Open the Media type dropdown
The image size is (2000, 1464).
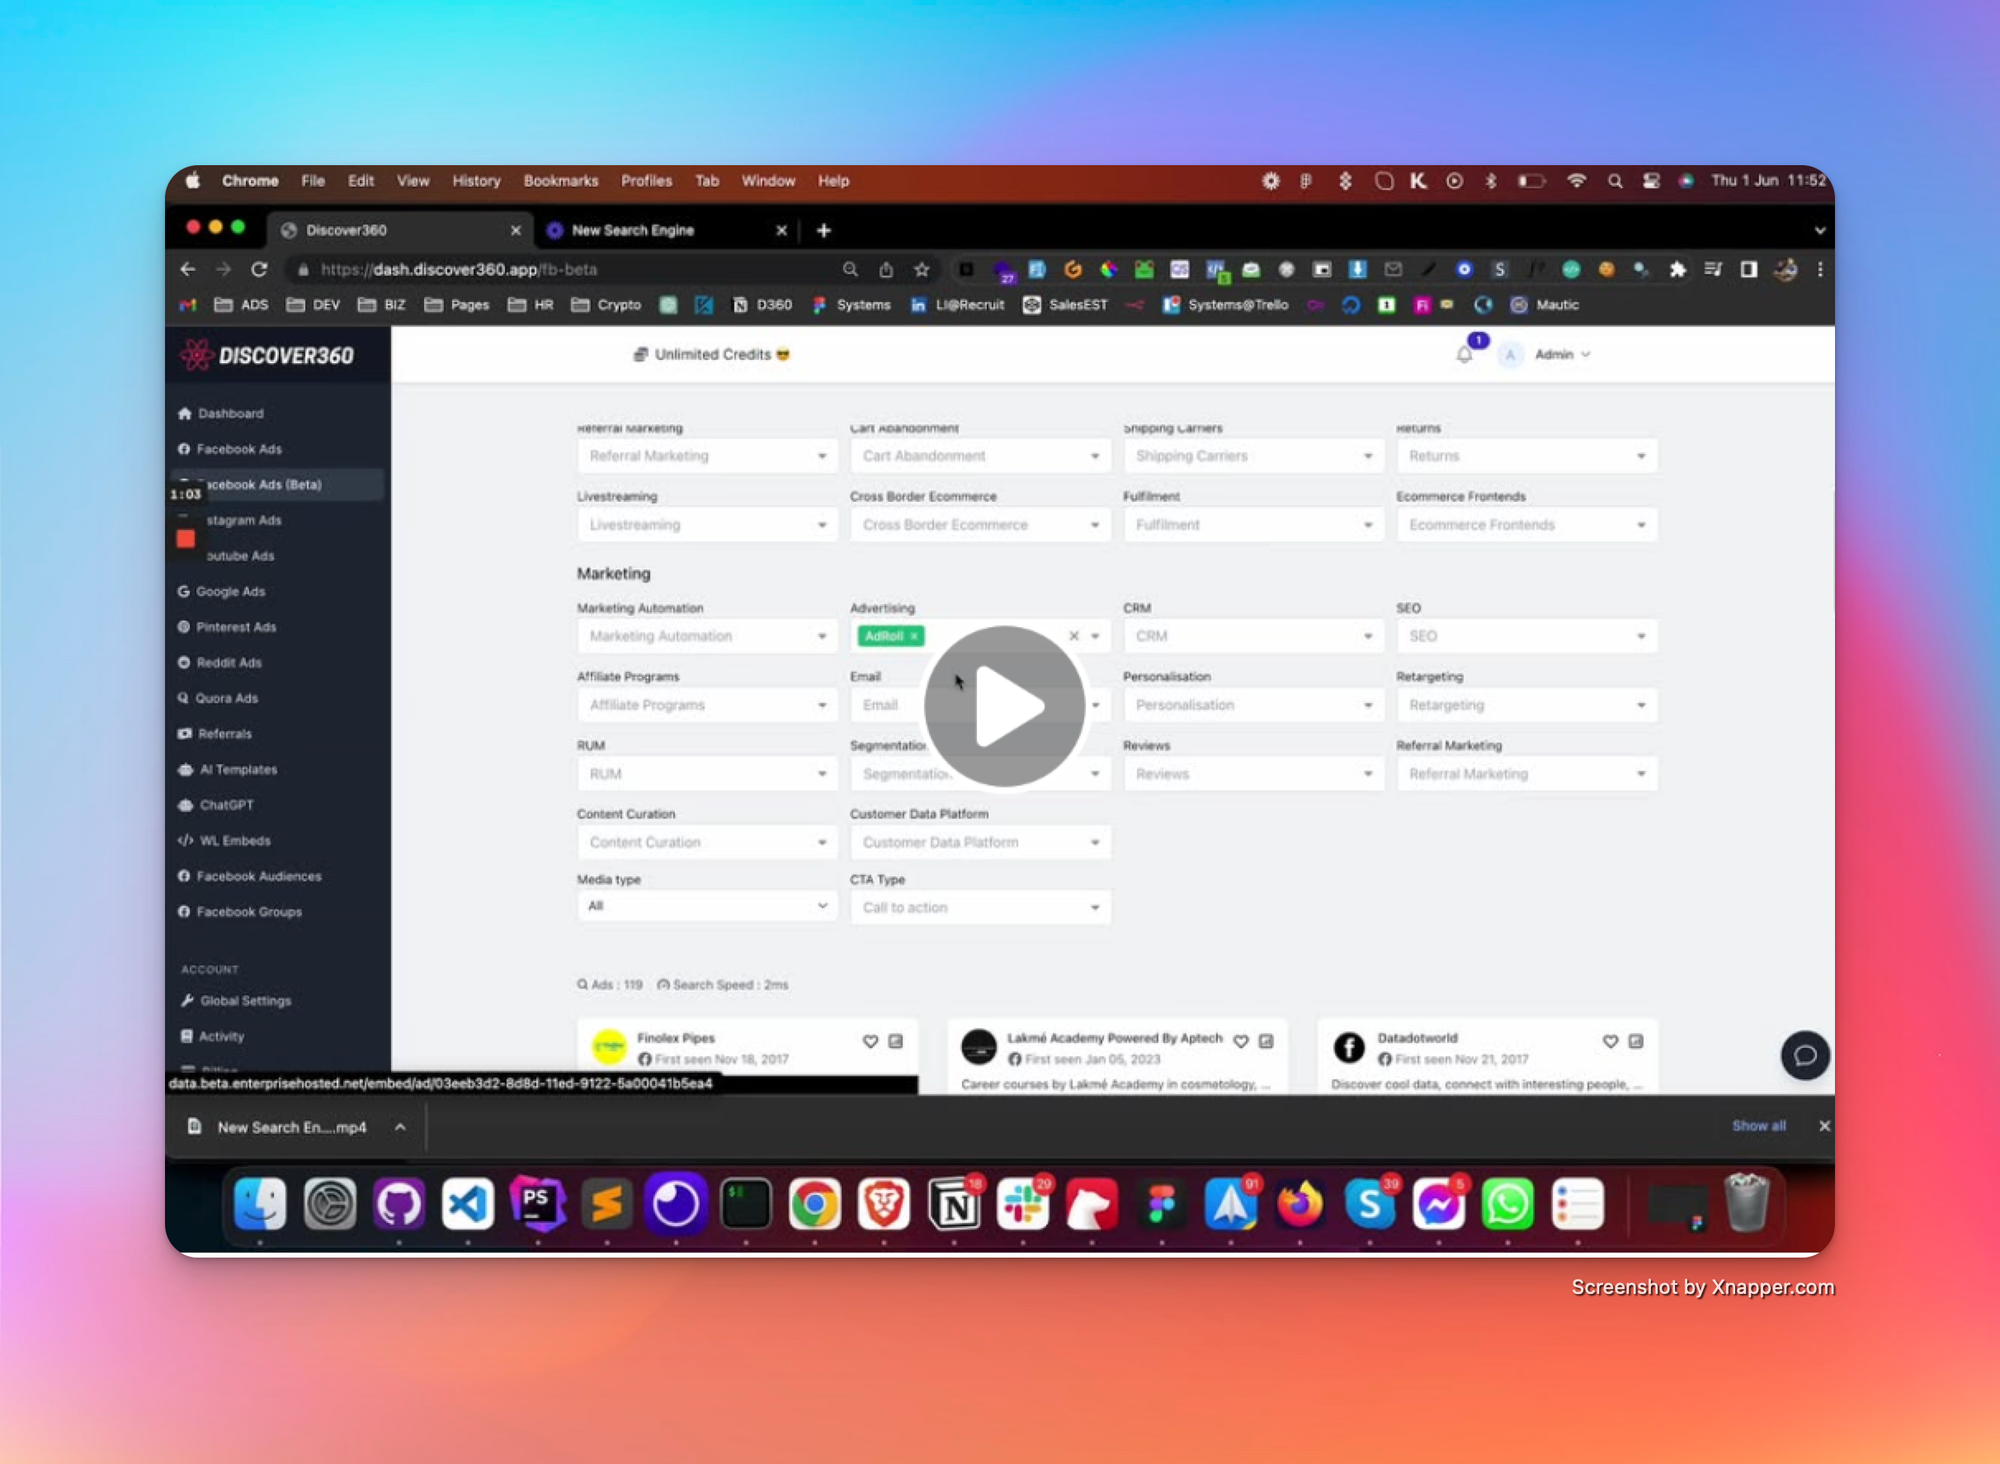[x=706, y=906]
